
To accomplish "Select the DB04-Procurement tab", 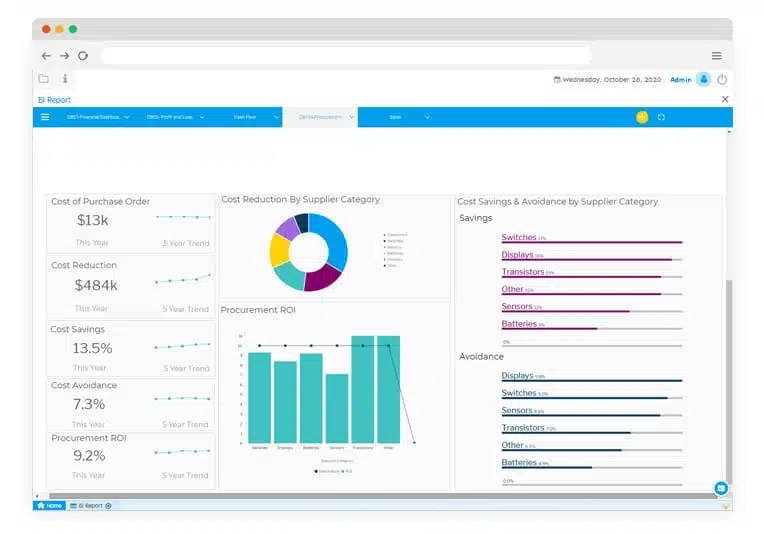I will click(320, 117).
